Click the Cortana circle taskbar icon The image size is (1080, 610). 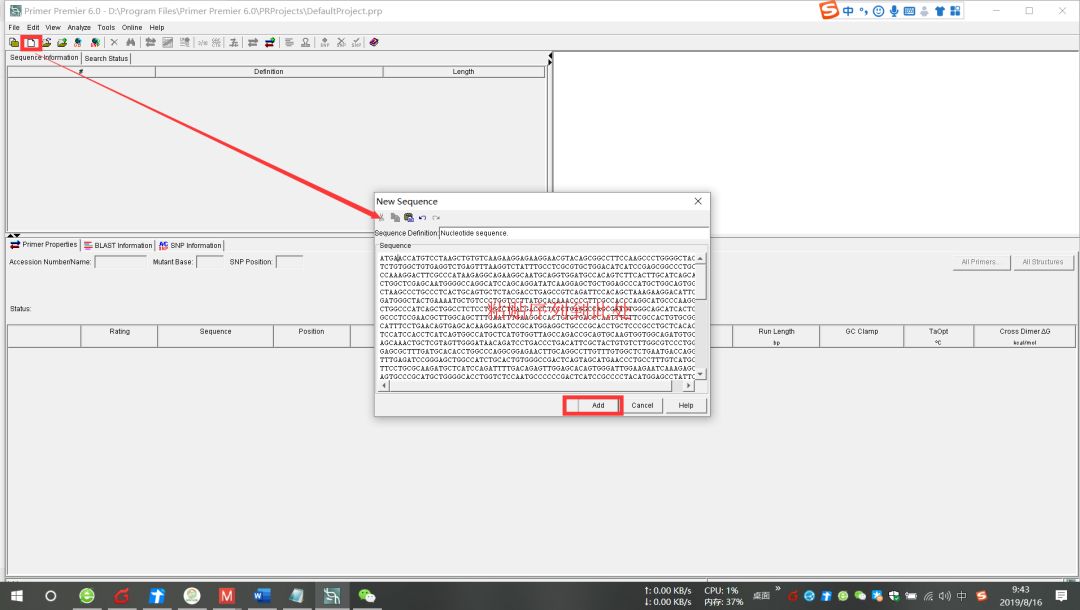coord(50,596)
